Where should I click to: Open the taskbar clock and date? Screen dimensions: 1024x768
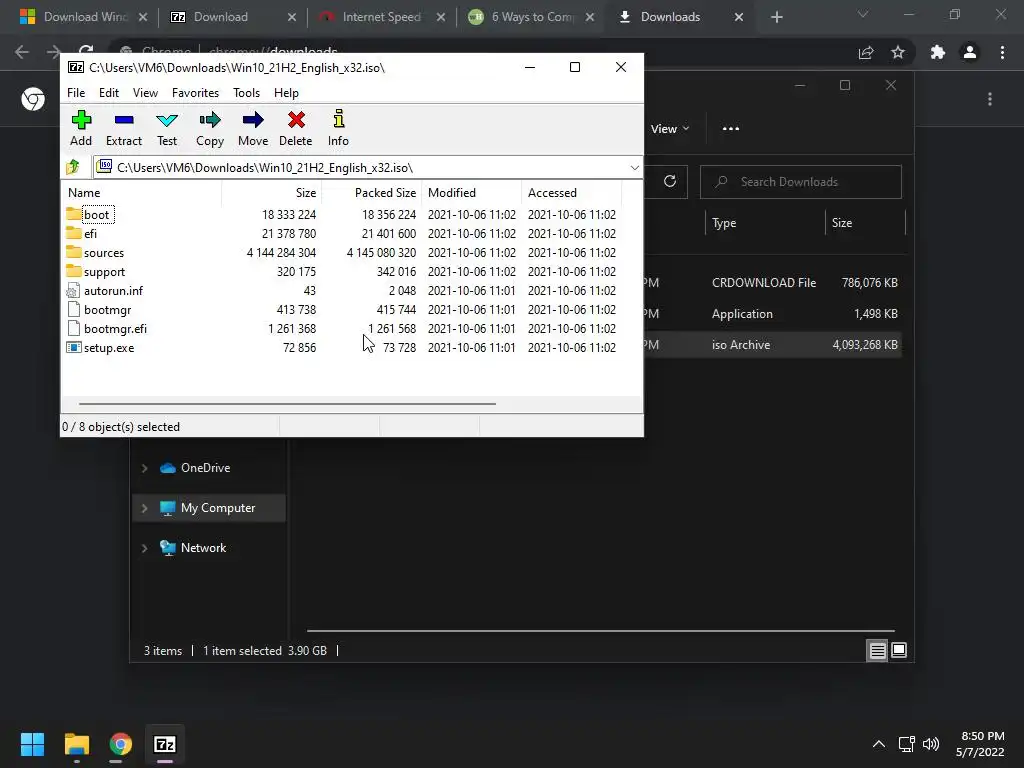(x=980, y=744)
